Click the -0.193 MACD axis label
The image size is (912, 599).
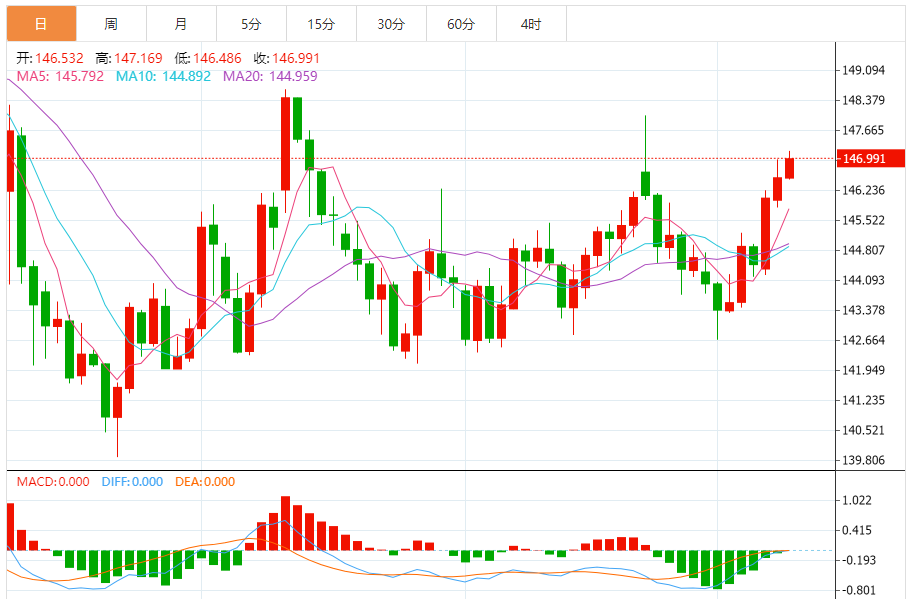(x=858, y=560)
